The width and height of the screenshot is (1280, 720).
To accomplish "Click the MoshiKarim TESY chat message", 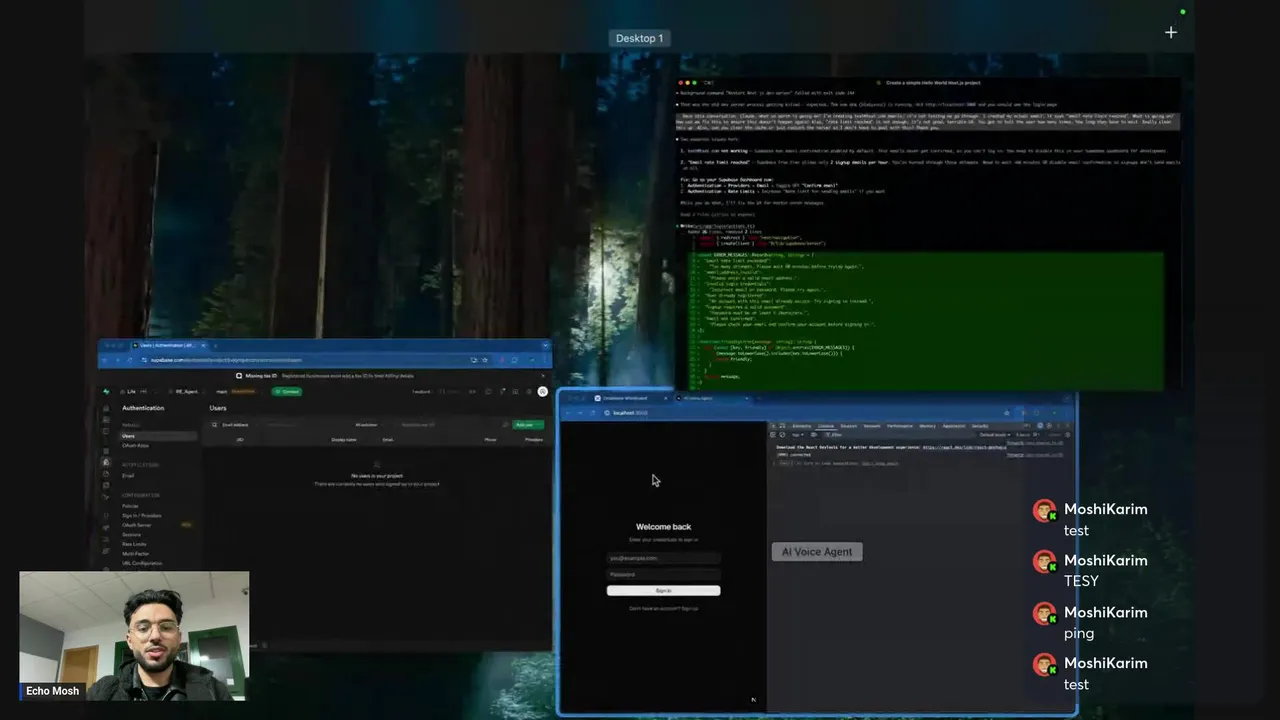I will click(1091, 570).
